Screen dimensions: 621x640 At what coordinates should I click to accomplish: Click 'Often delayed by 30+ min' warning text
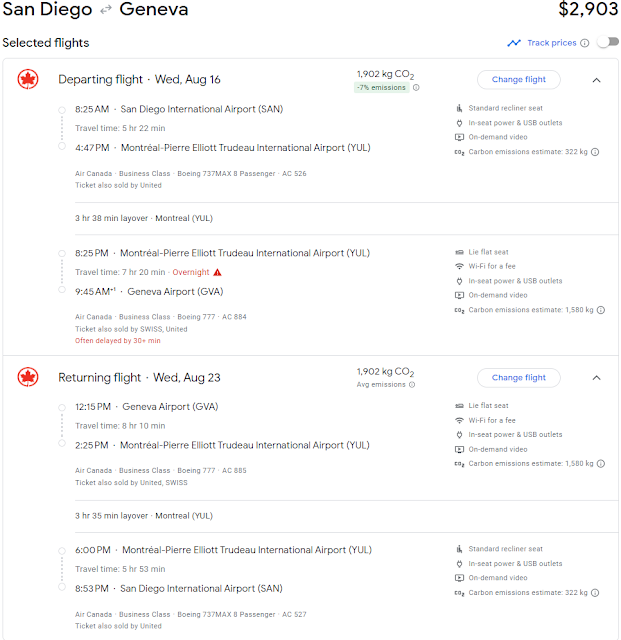(x=118, y=341)
